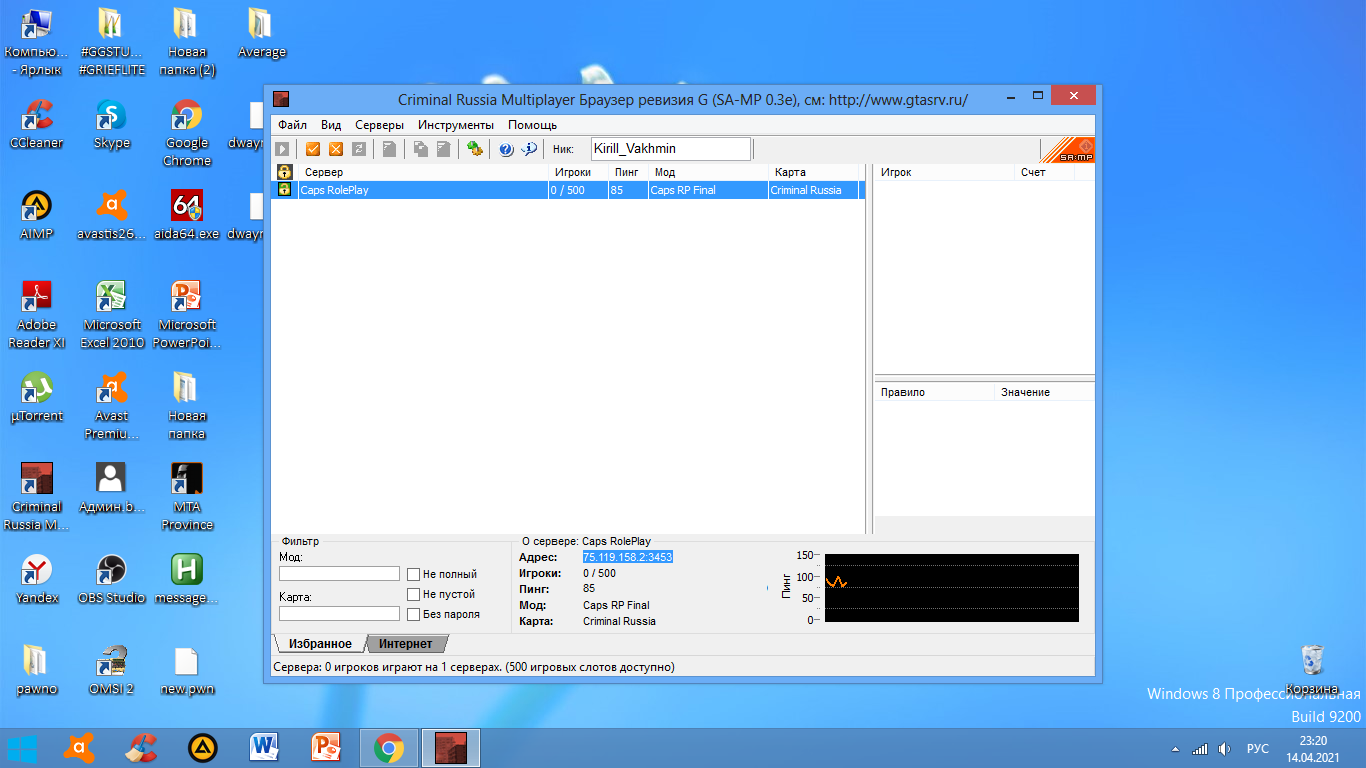This screenshot has width=1366, height=768.
Task: Sort servers by the Игроки column header
Action: (578, 172)
